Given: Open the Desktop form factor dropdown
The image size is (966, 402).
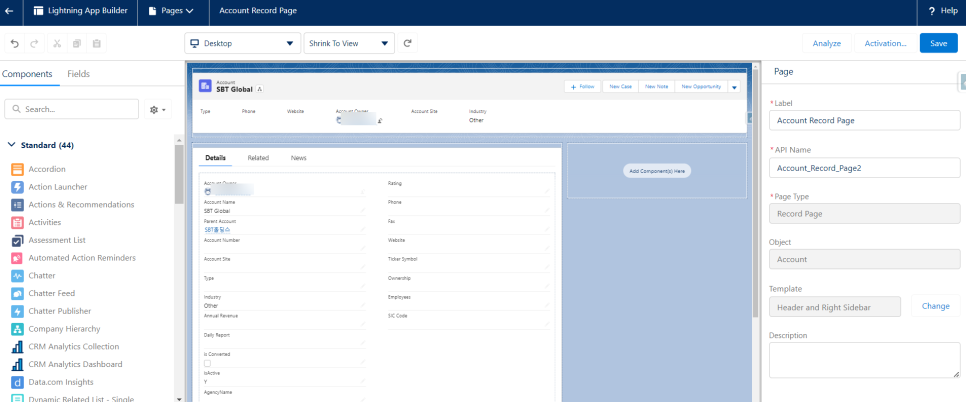Looking at the screenshot, I should point(242,44).
